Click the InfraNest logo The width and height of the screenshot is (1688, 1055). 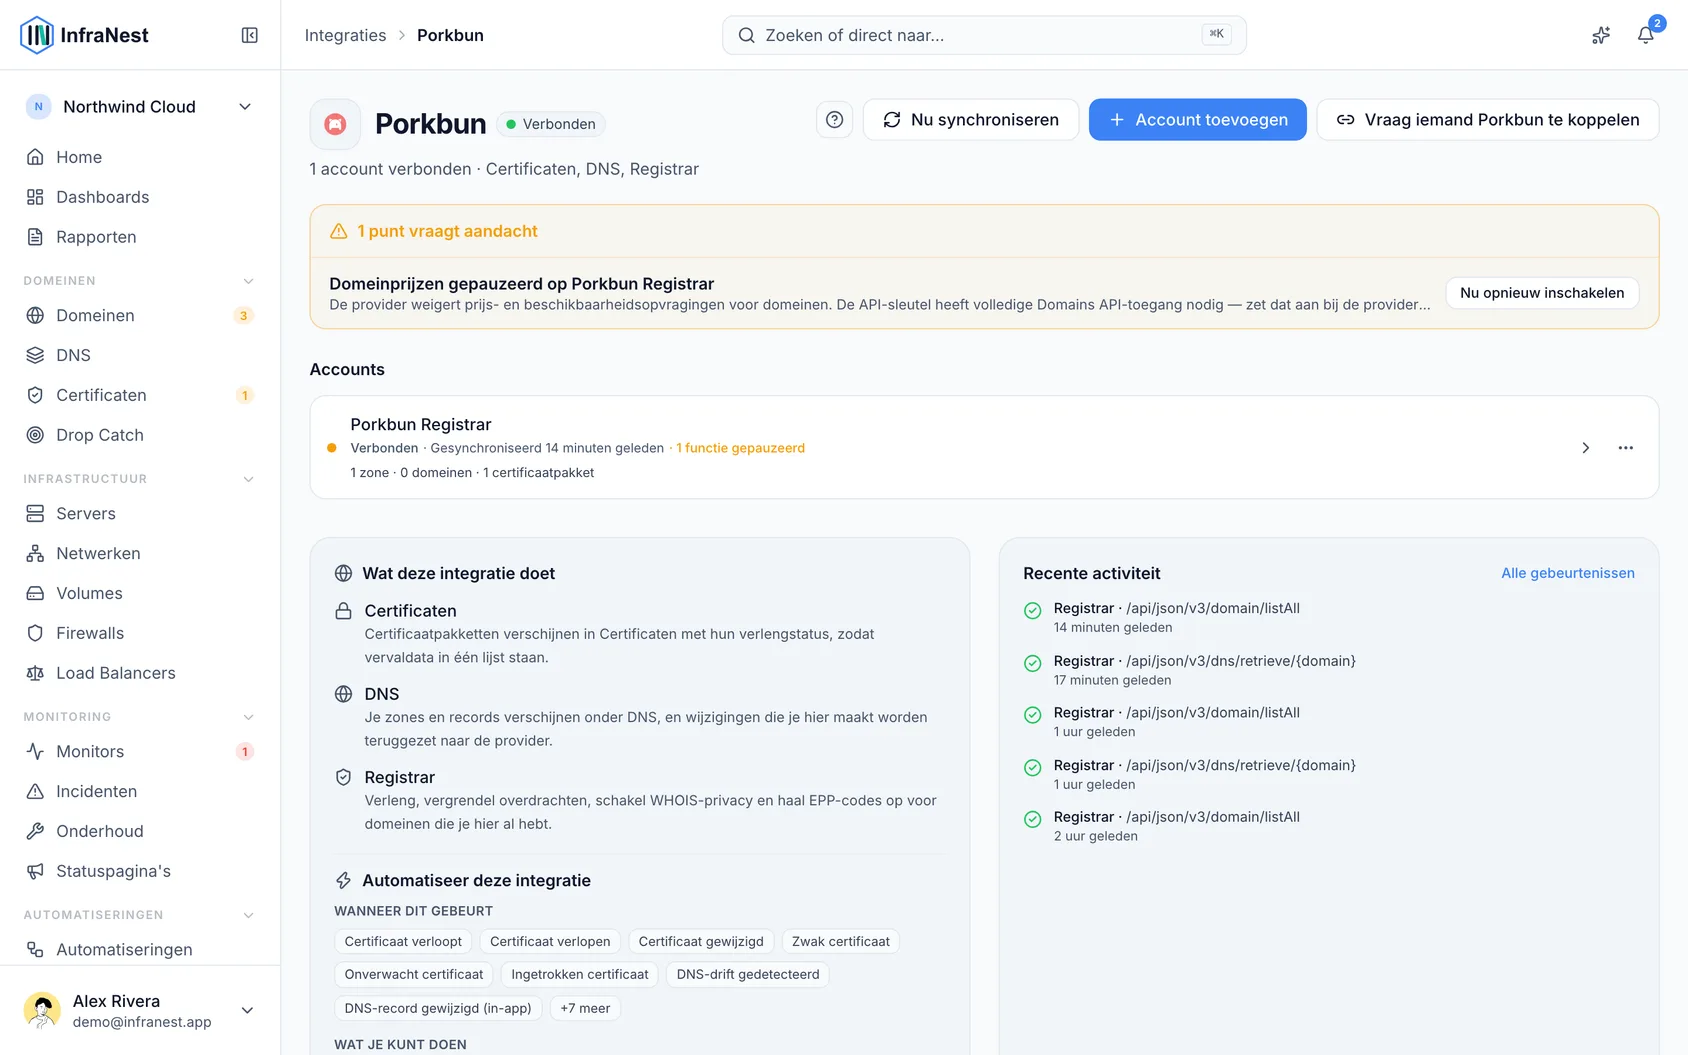(84, 35)
